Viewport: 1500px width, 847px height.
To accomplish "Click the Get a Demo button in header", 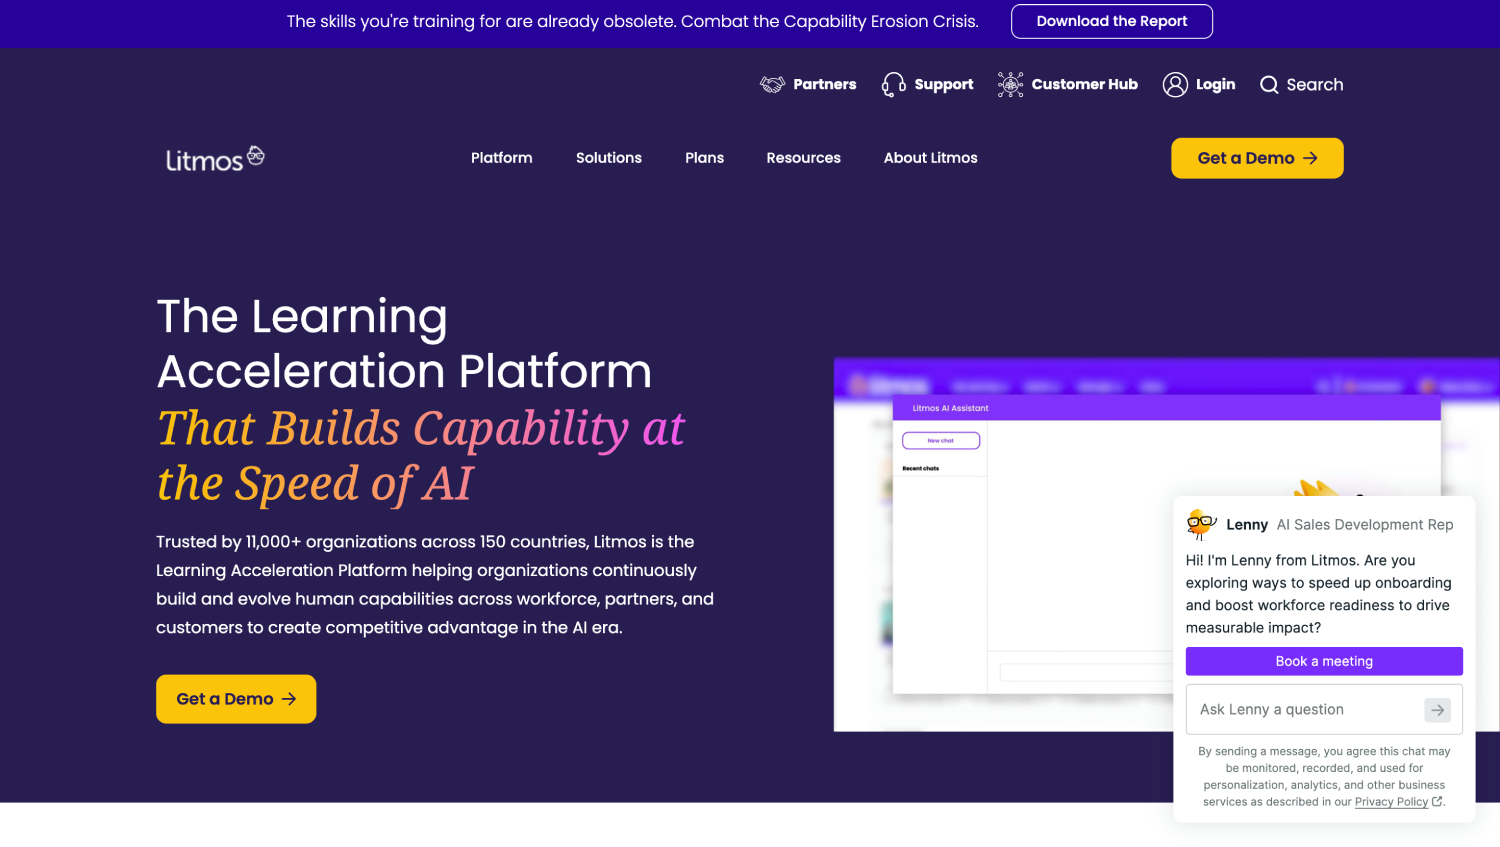I will click(x=1257, y=158).
